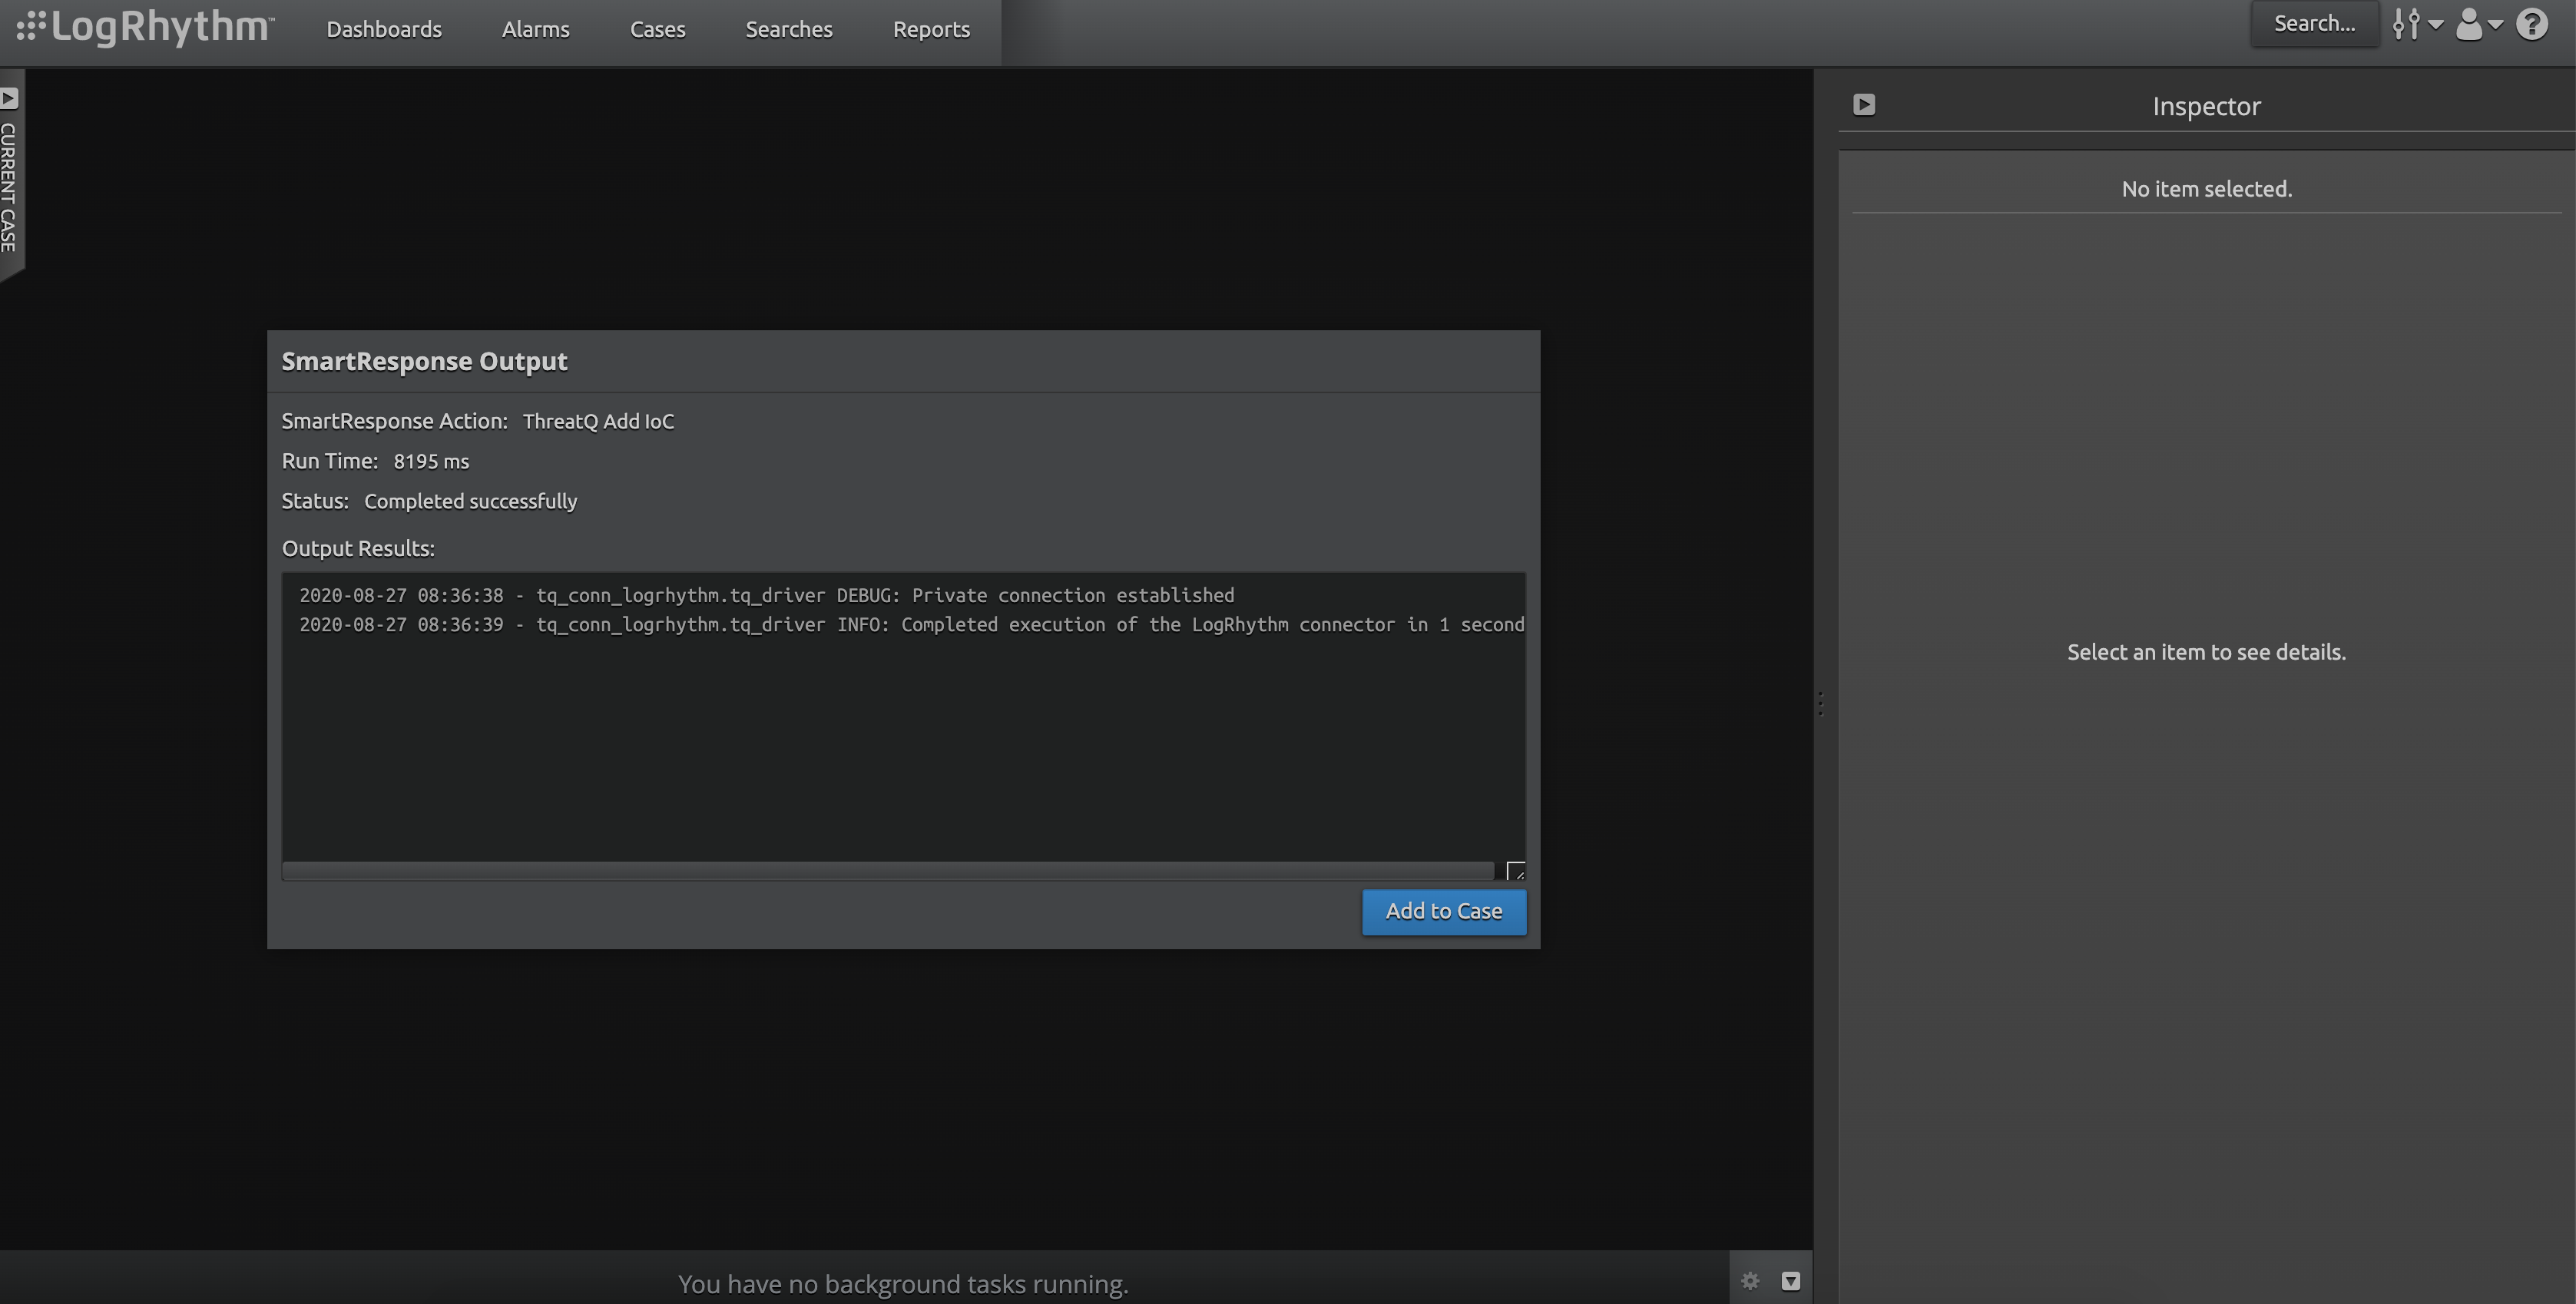Click the top Search field
This screenshot has width=2576, height=1304.
tap(2314, 23)
